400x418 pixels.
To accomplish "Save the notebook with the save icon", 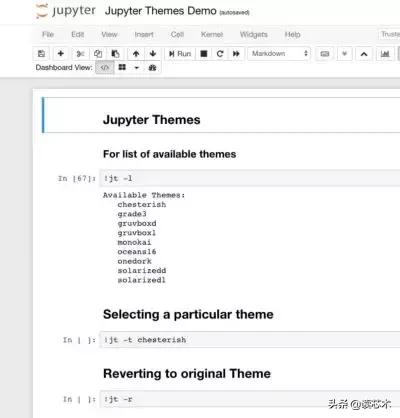I will point(41,54).
